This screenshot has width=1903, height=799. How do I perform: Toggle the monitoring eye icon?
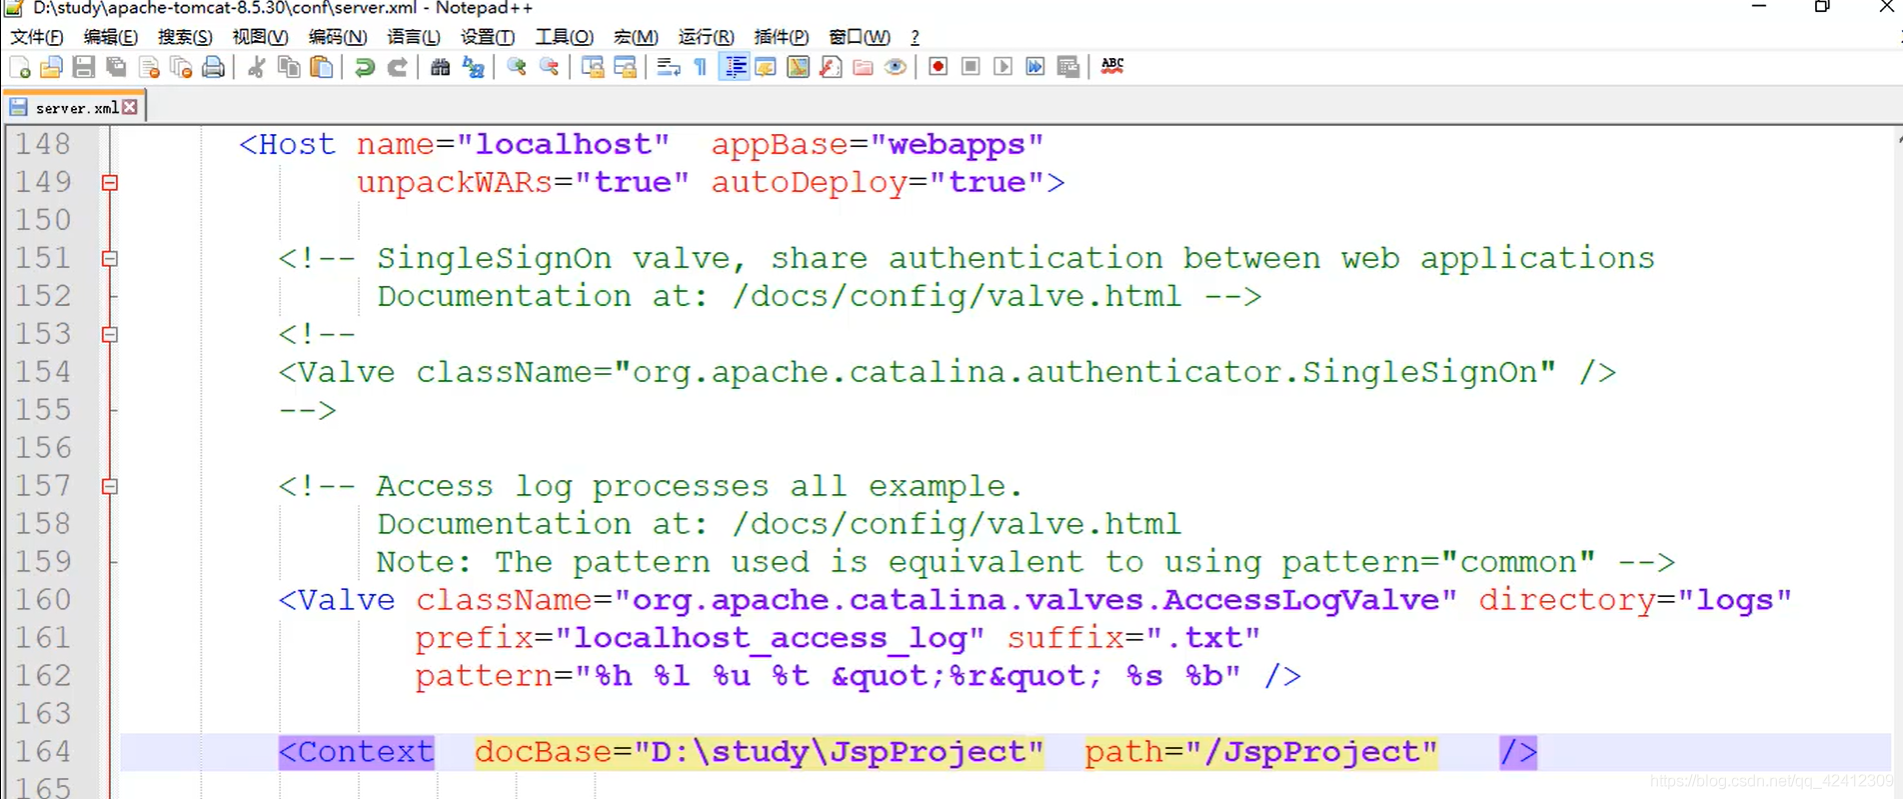click(x=895, y=67)
